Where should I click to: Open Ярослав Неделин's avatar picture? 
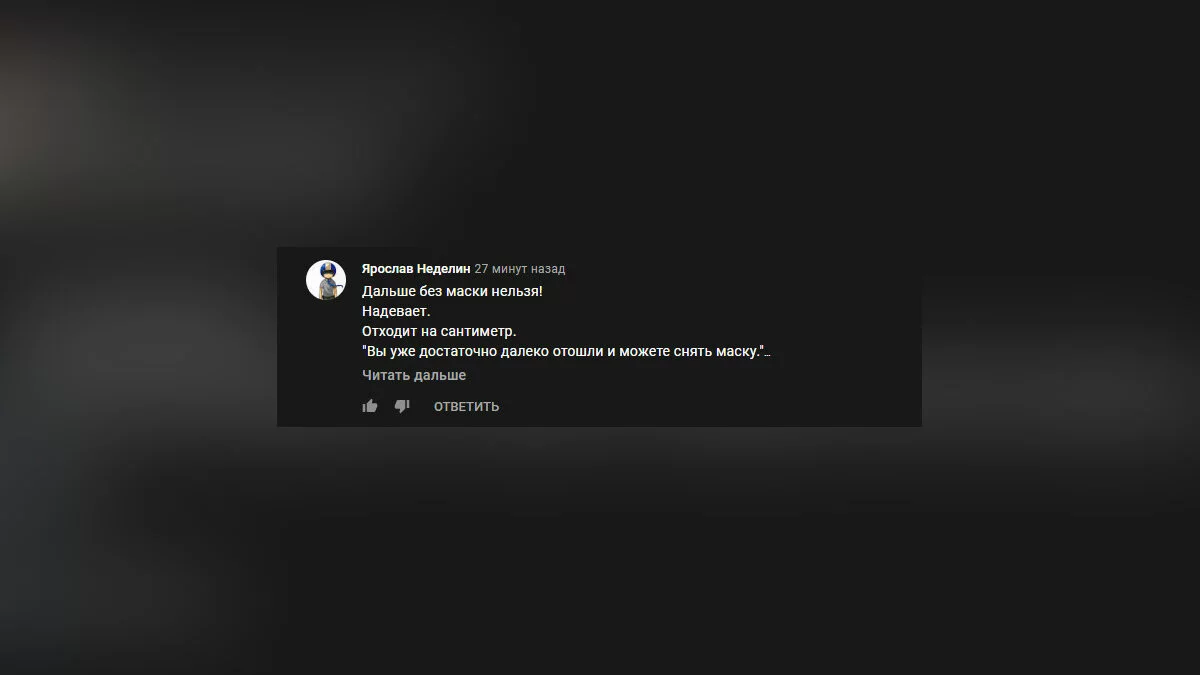click(x=326, y=280)
